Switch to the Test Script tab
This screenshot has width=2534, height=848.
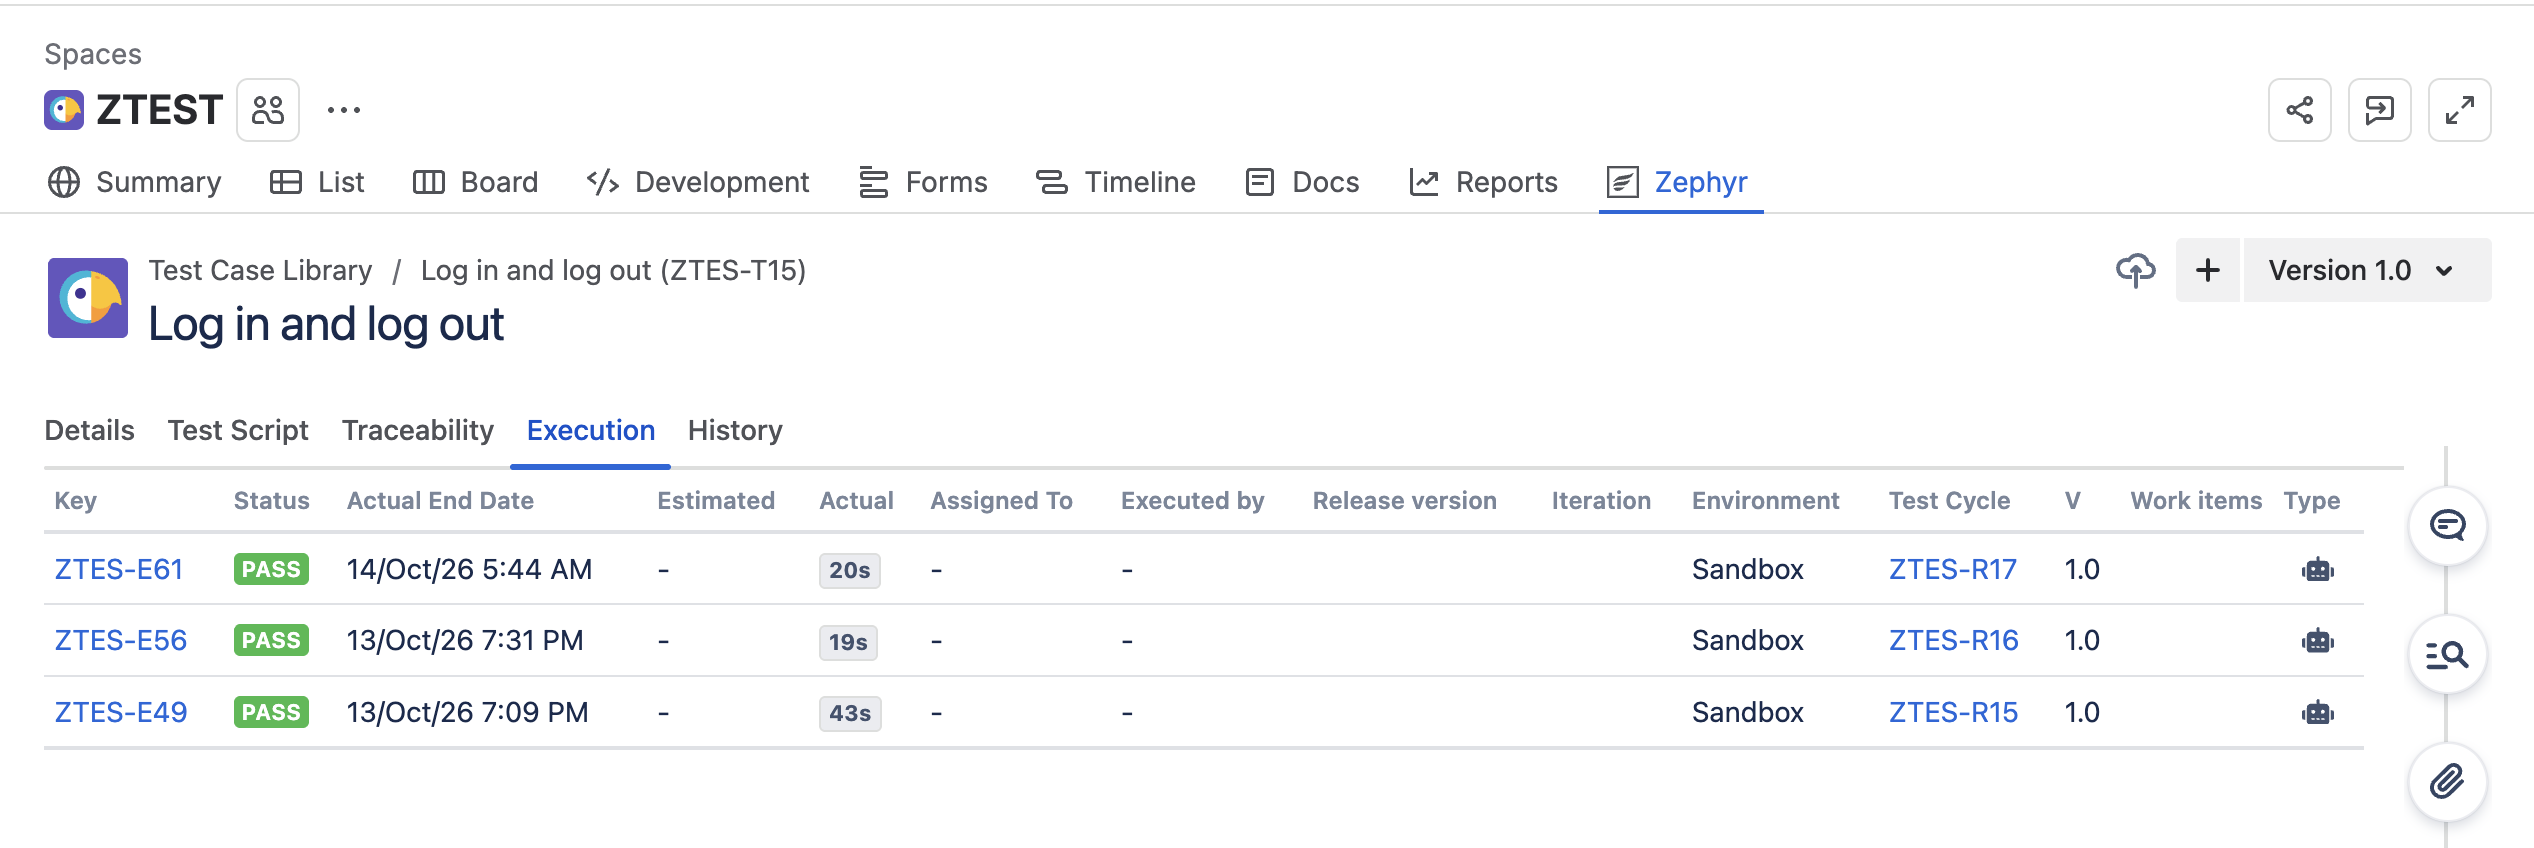pyautogui.click(x=238, y=430)
